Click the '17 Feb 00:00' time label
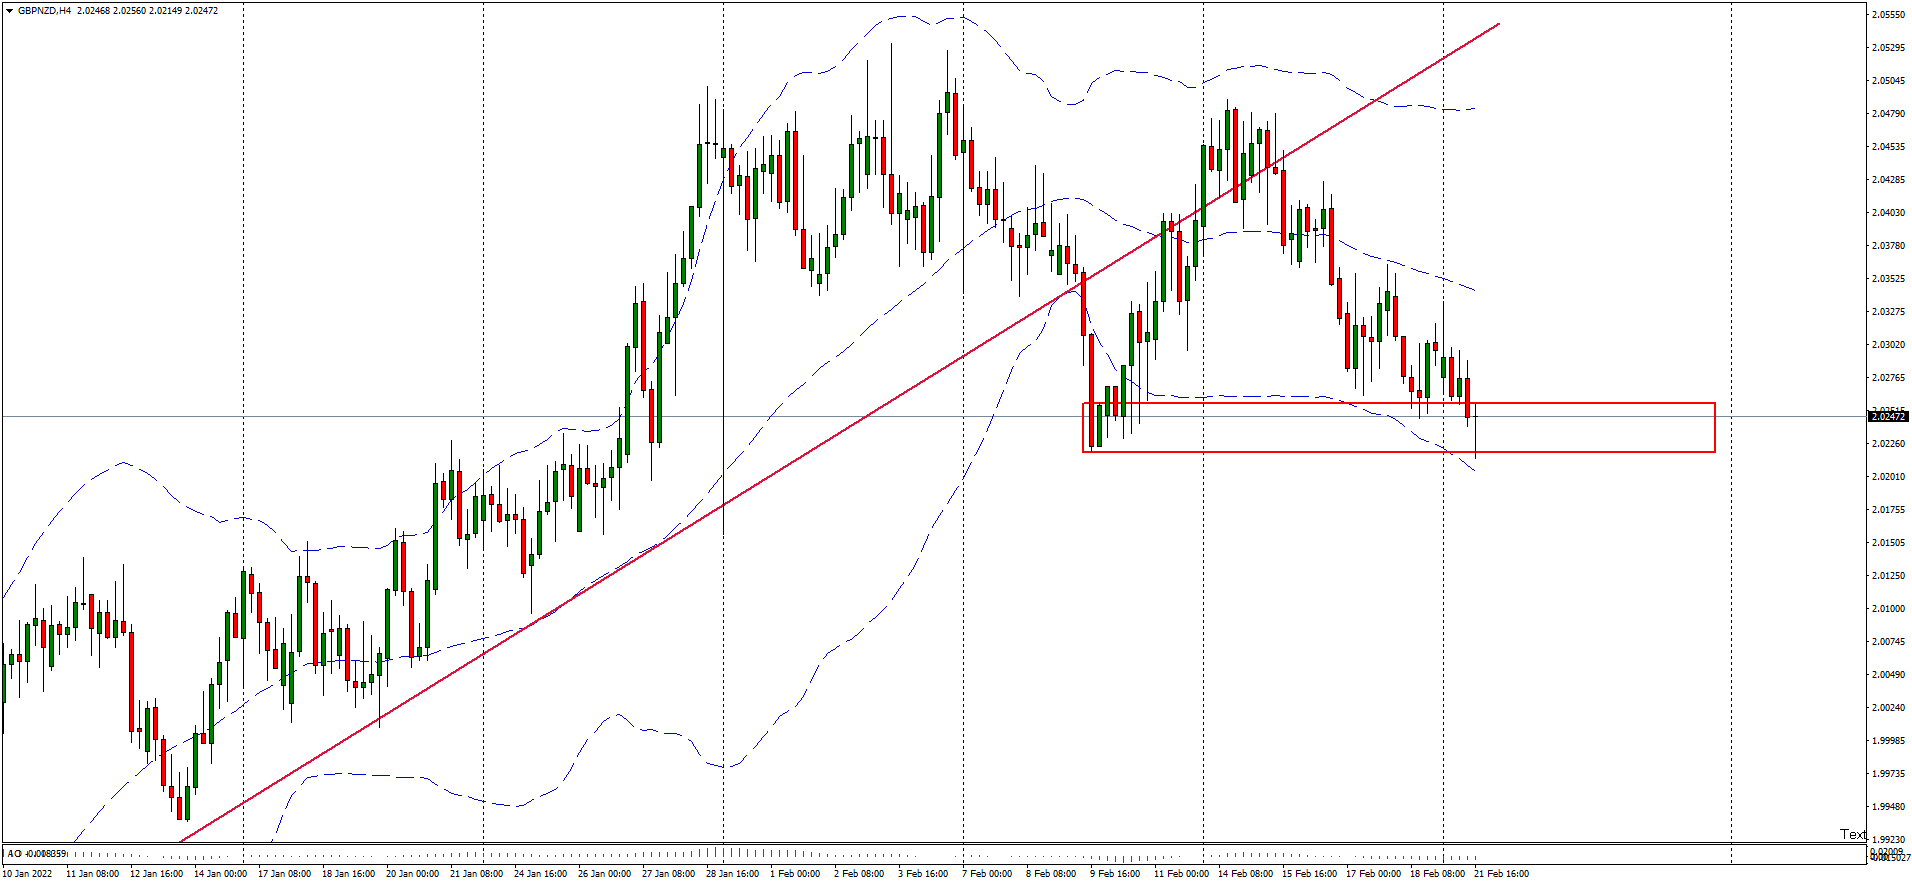Image resolution: width=1912 pixels, height=885 pixels. [1373, 874]
